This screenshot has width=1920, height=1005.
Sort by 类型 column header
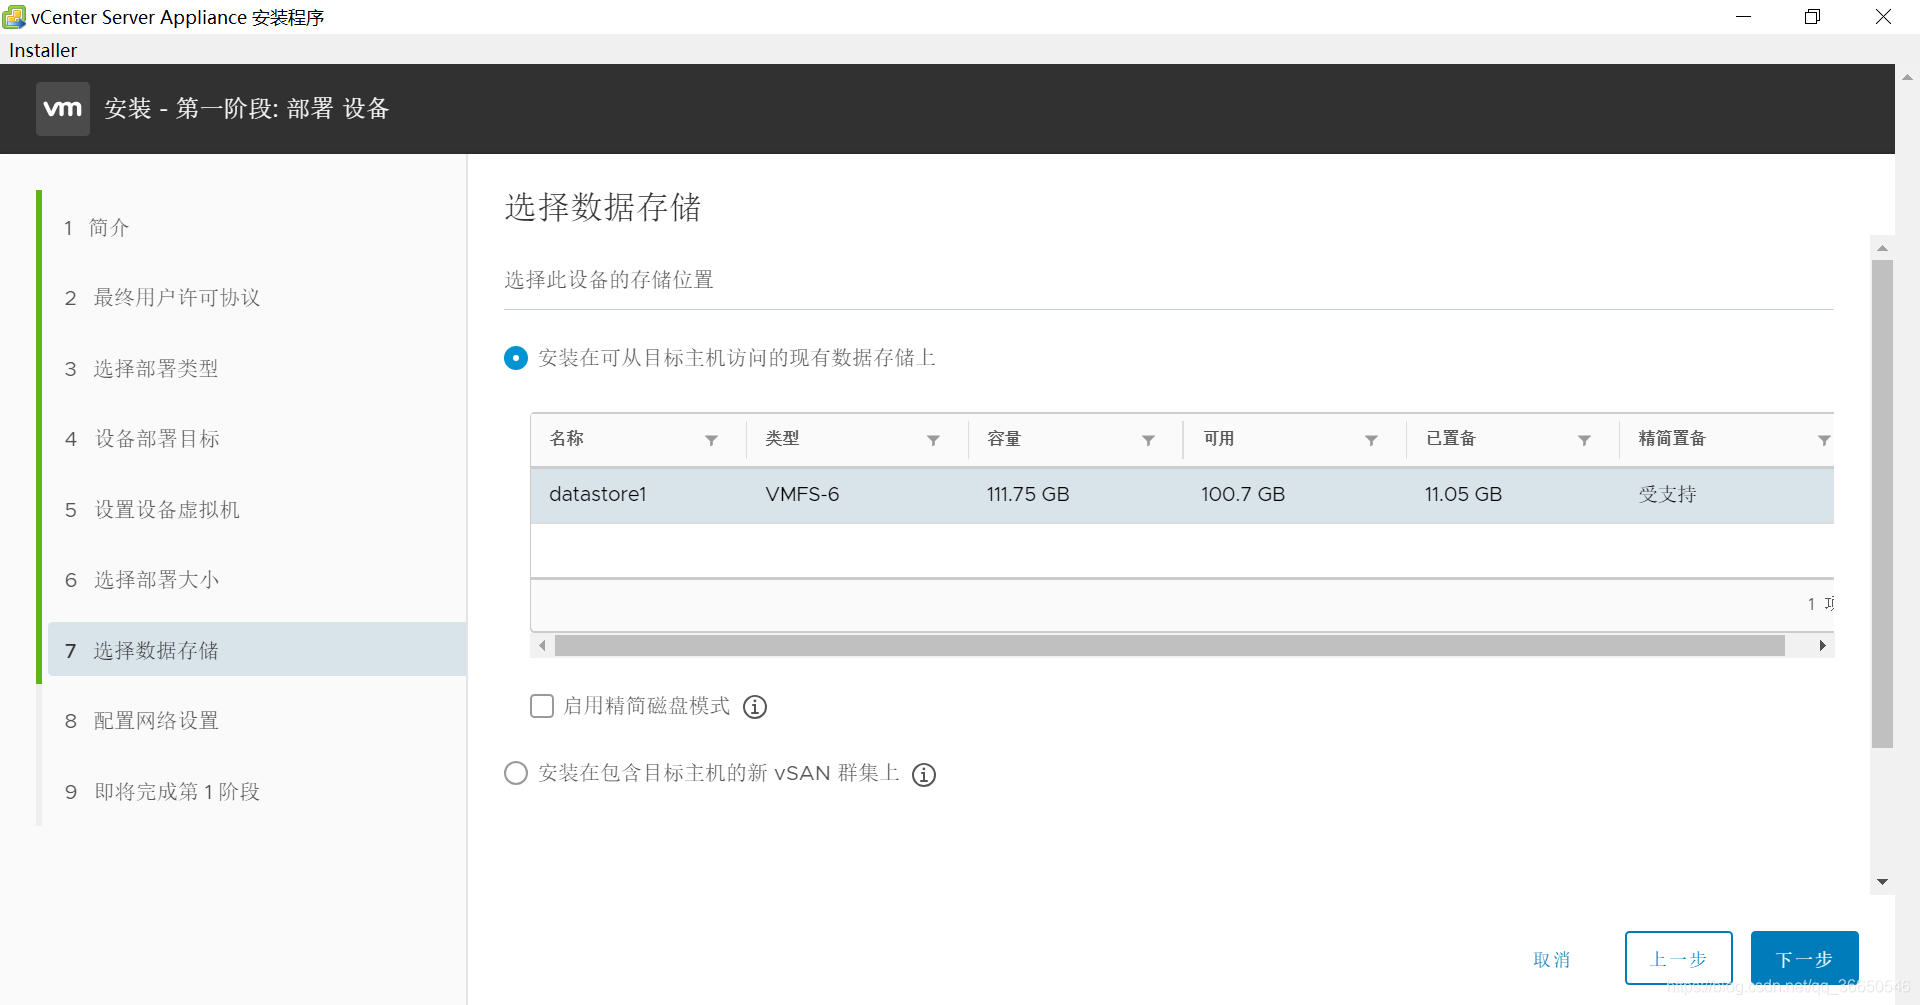[x=782, y=438]
